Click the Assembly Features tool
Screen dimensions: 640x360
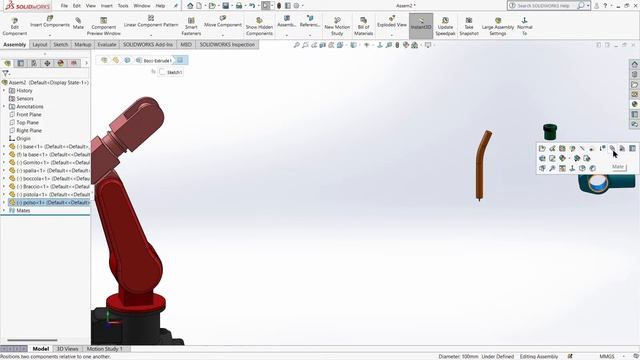(287, 22)
